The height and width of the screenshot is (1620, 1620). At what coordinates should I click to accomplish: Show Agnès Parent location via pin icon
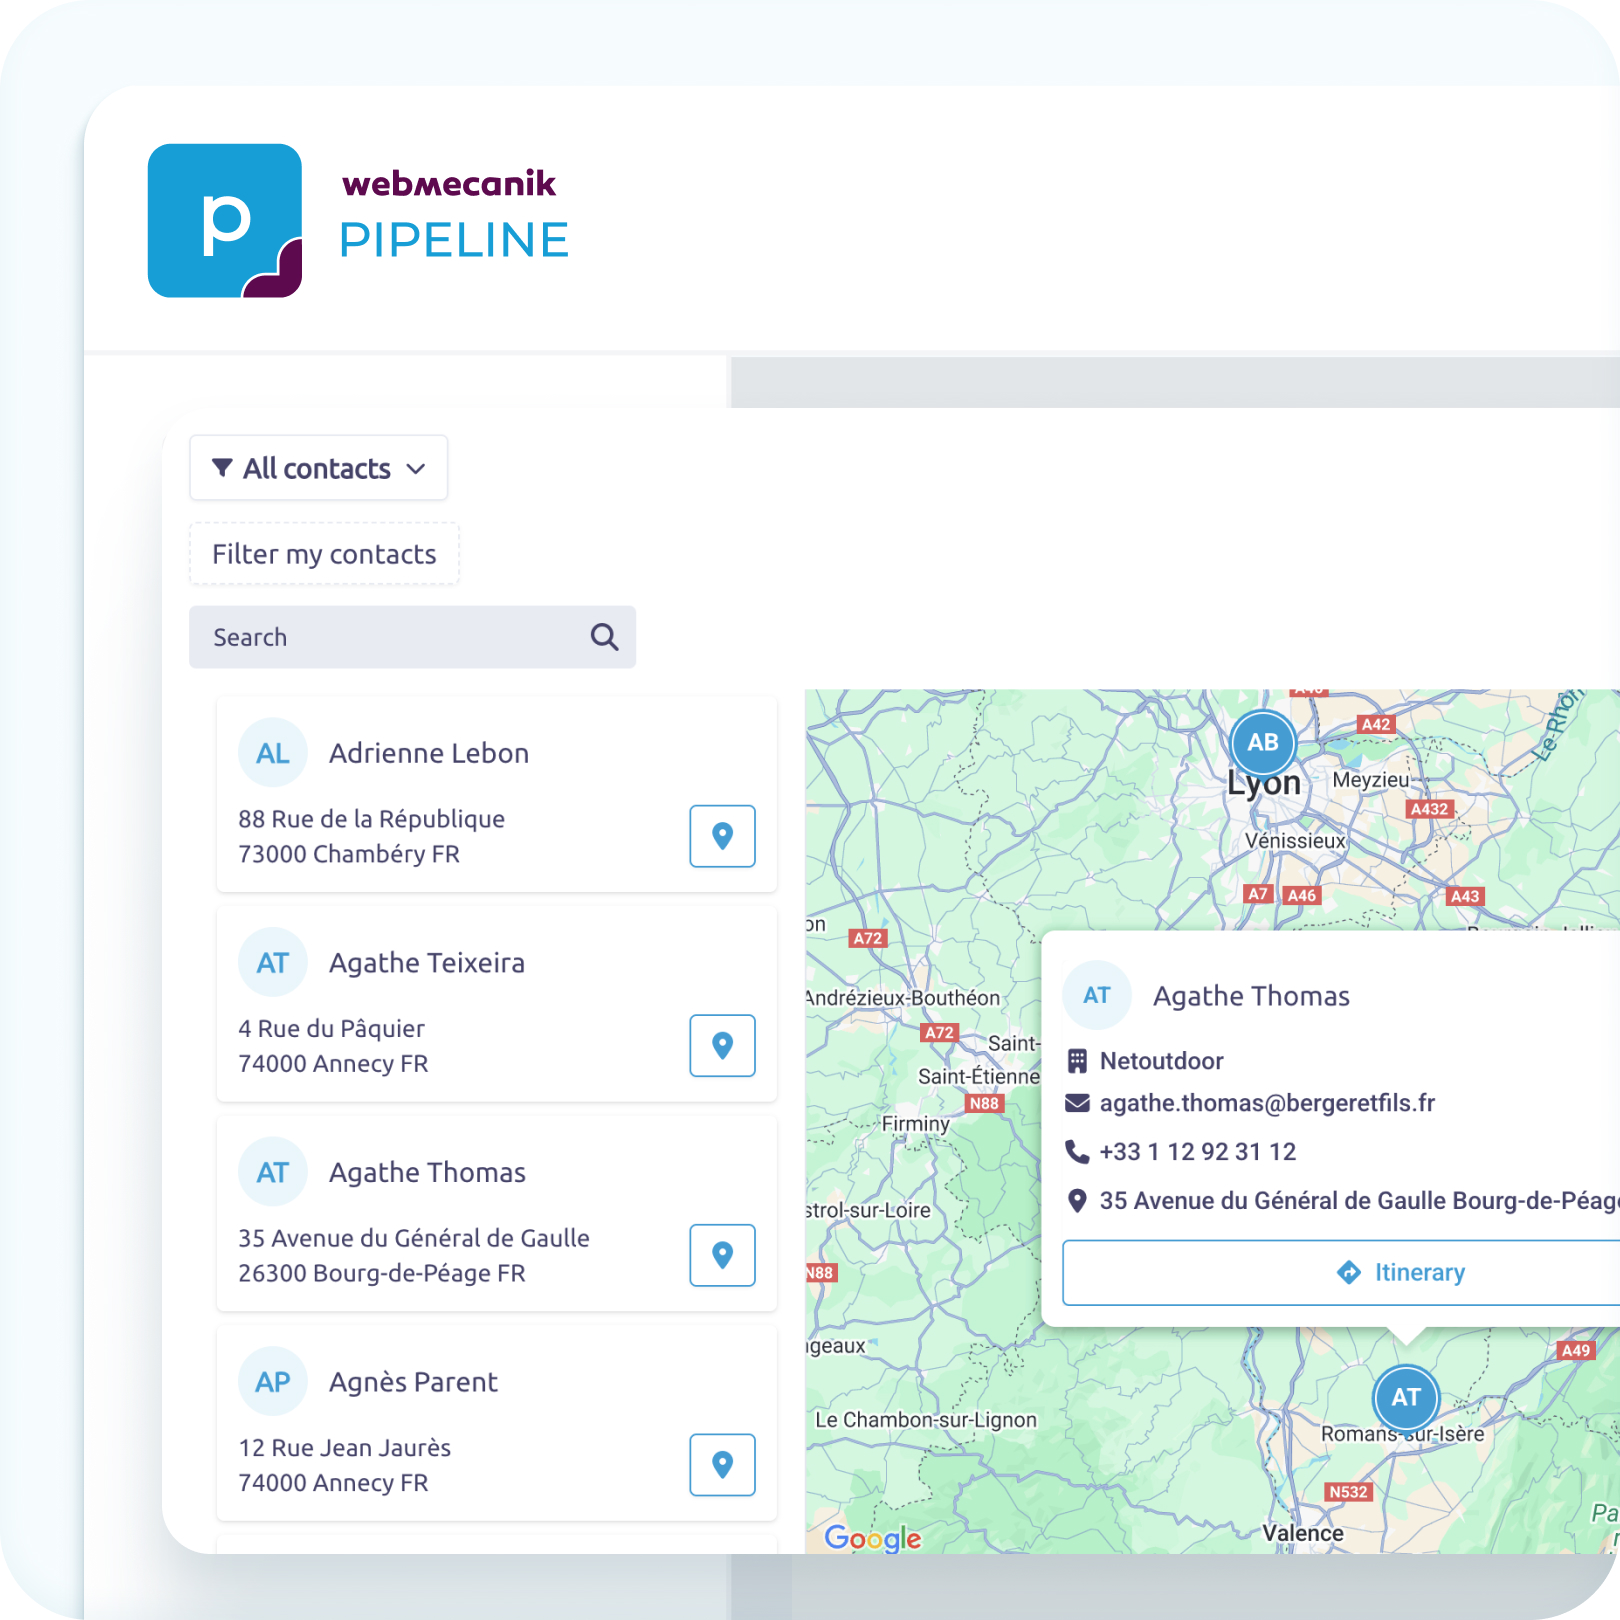(x=722, y=1465)
